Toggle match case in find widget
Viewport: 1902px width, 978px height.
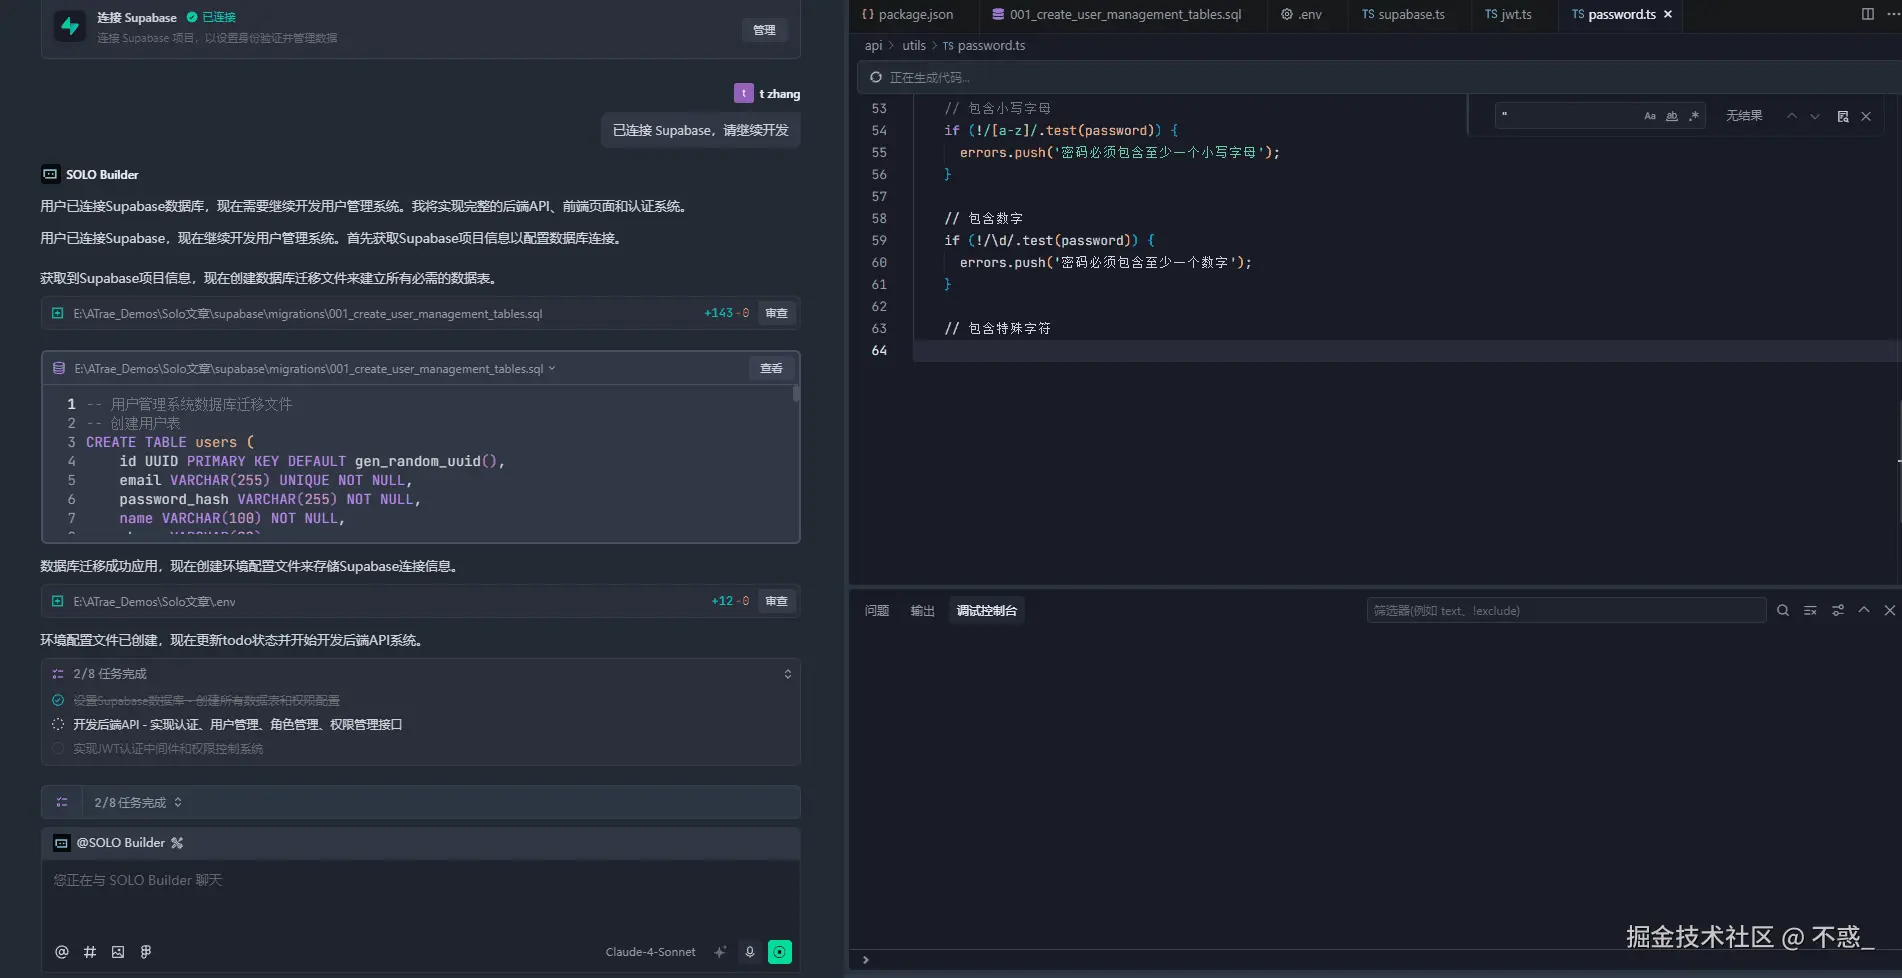[1650, 116]
